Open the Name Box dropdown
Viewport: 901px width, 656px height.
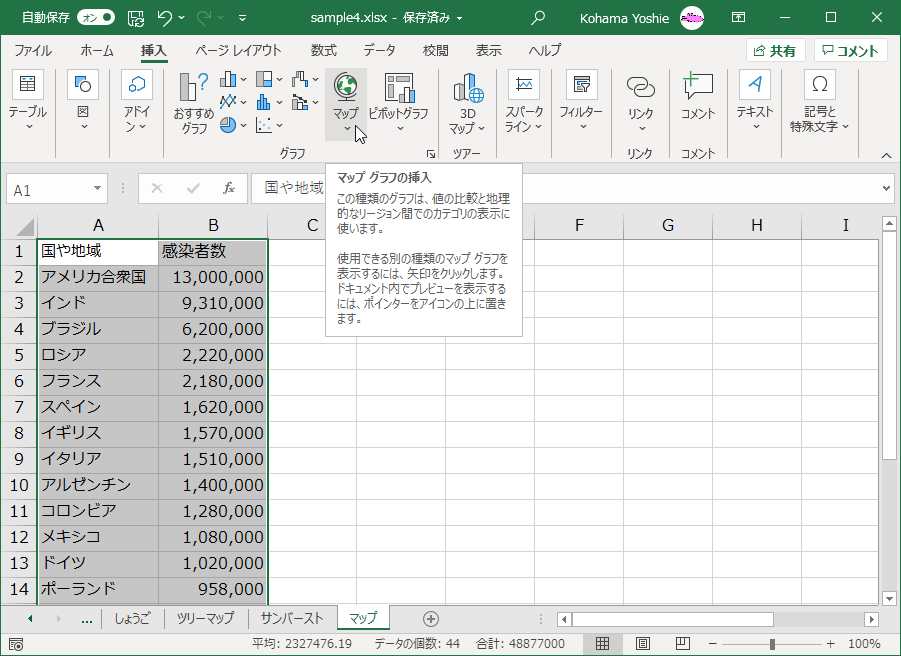tap(95, 188)
